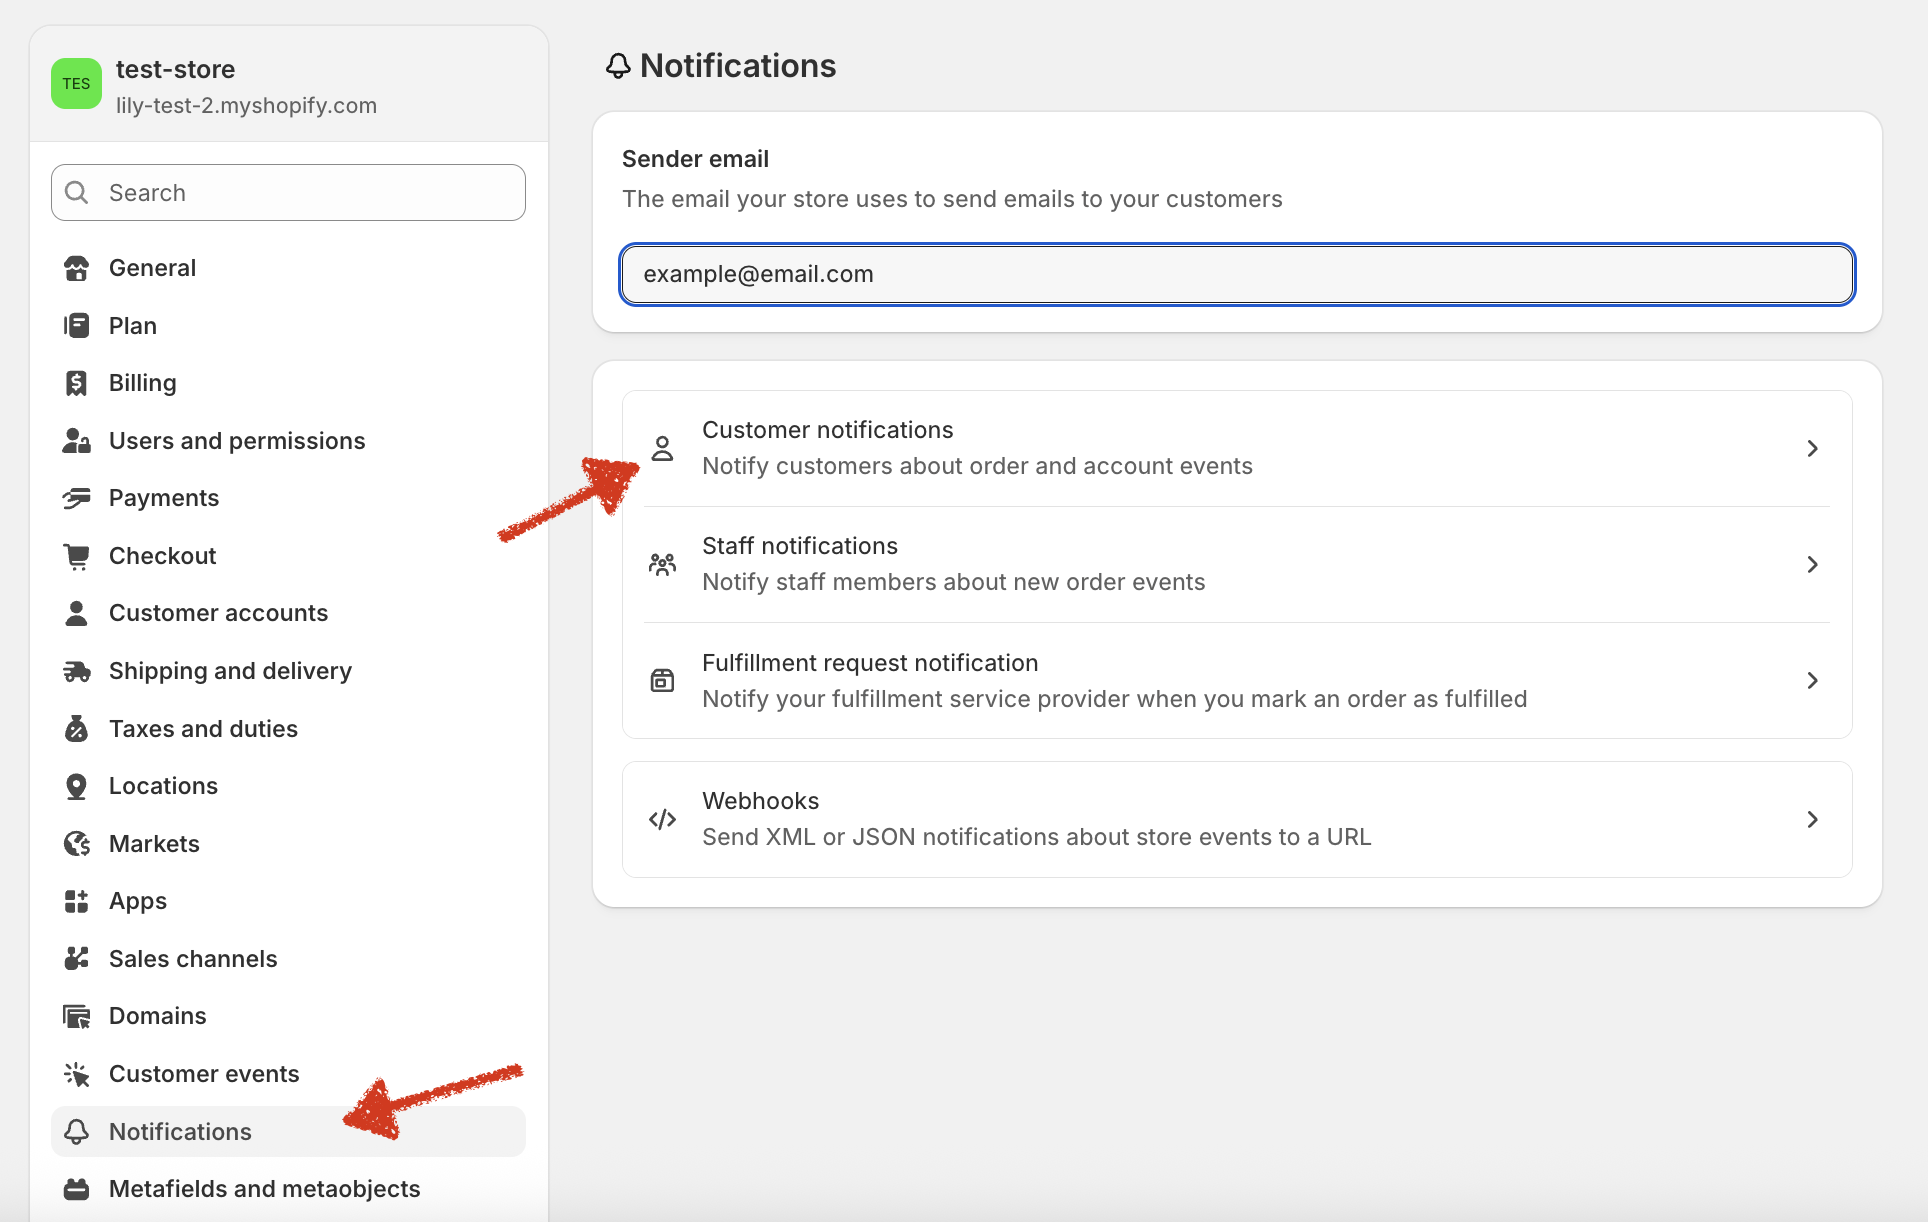Click the Shipping and delivery truck icon
The height and width of the screenshot is (1222, 1928).
pyautogui.click(x=77, y=671)
